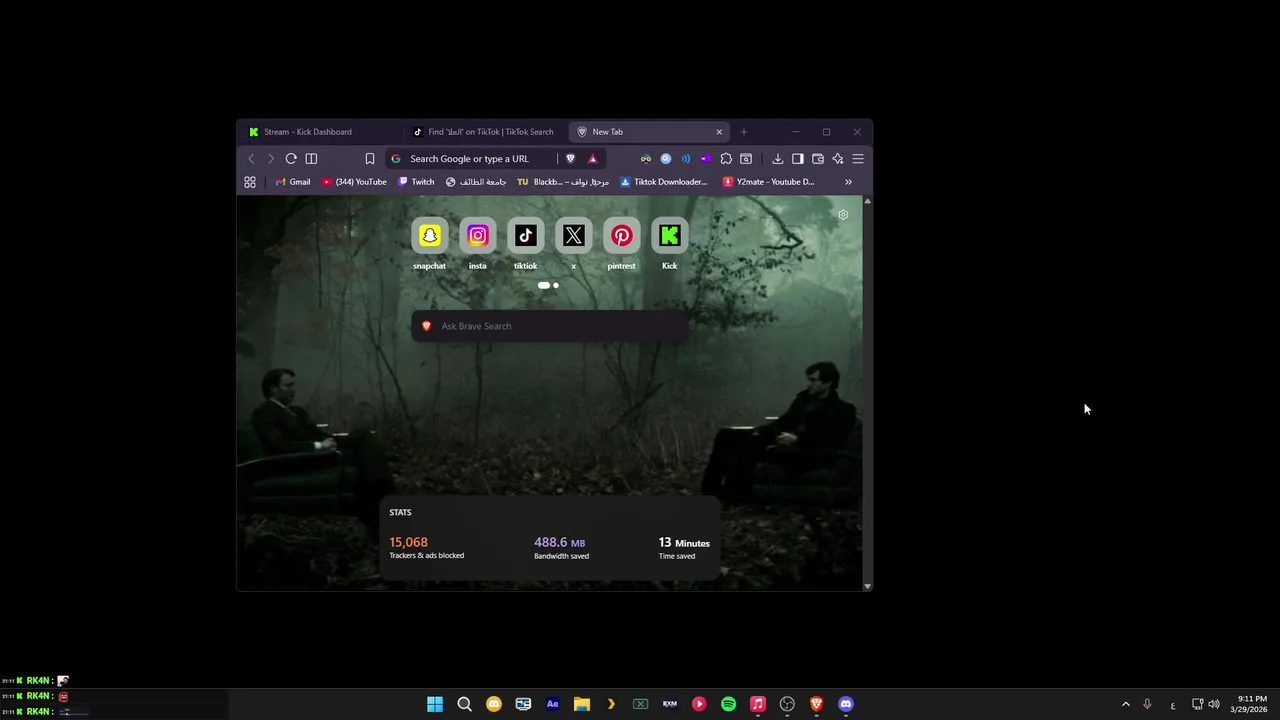Open Leo AI sparkle icon
This screenshot has height=720, width=1280.
[837, 158]
